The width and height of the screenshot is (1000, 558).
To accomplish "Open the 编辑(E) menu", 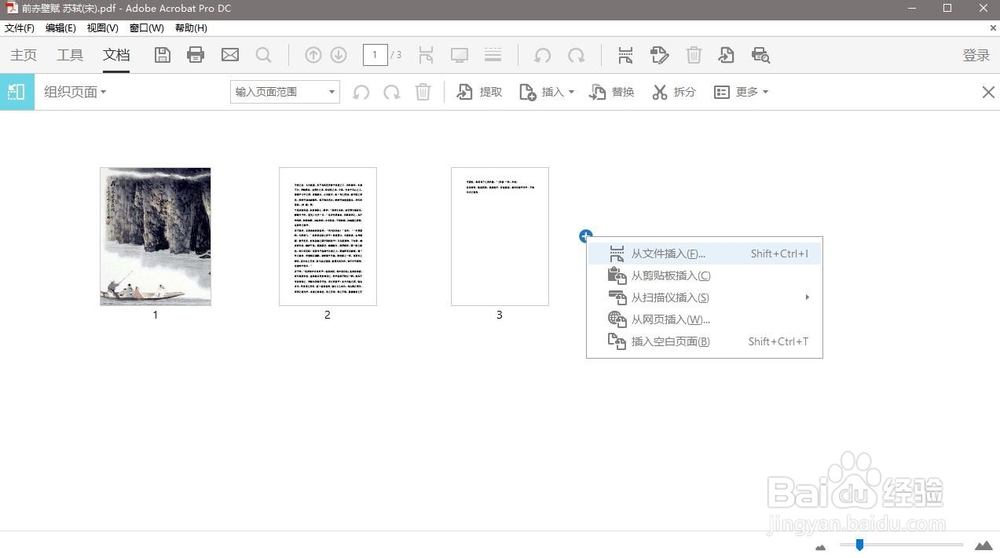I will point(61,28).
